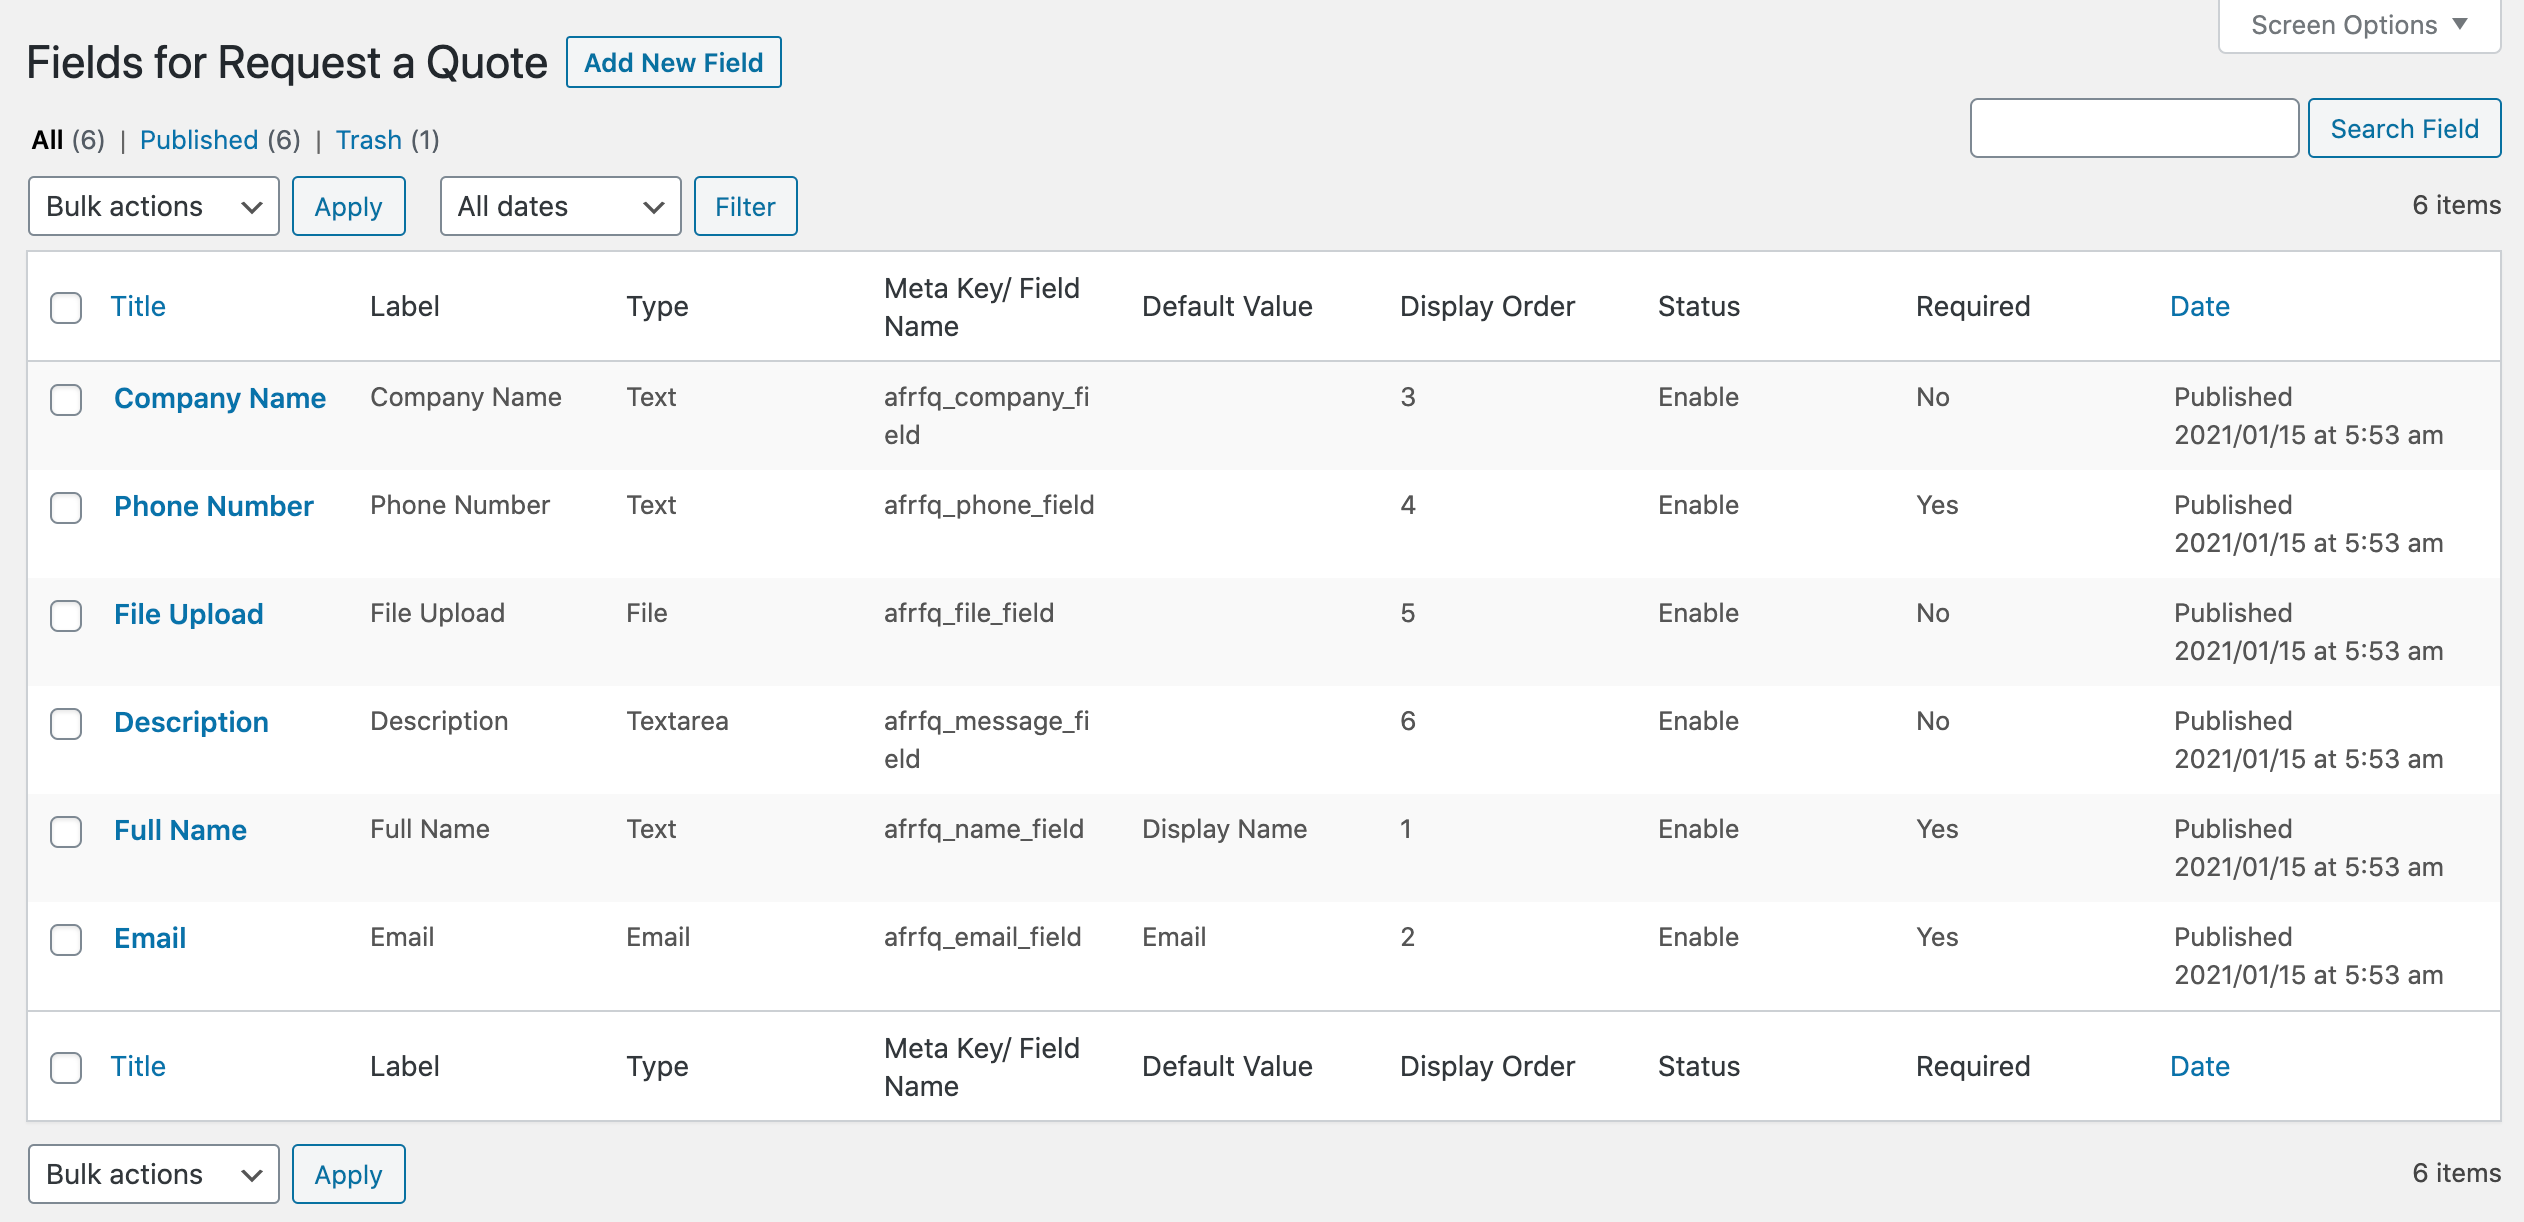This screenshot has width=2524, height=1222.
Task: Expand the Screen Options panel
Action: [x=2359, y=25]
